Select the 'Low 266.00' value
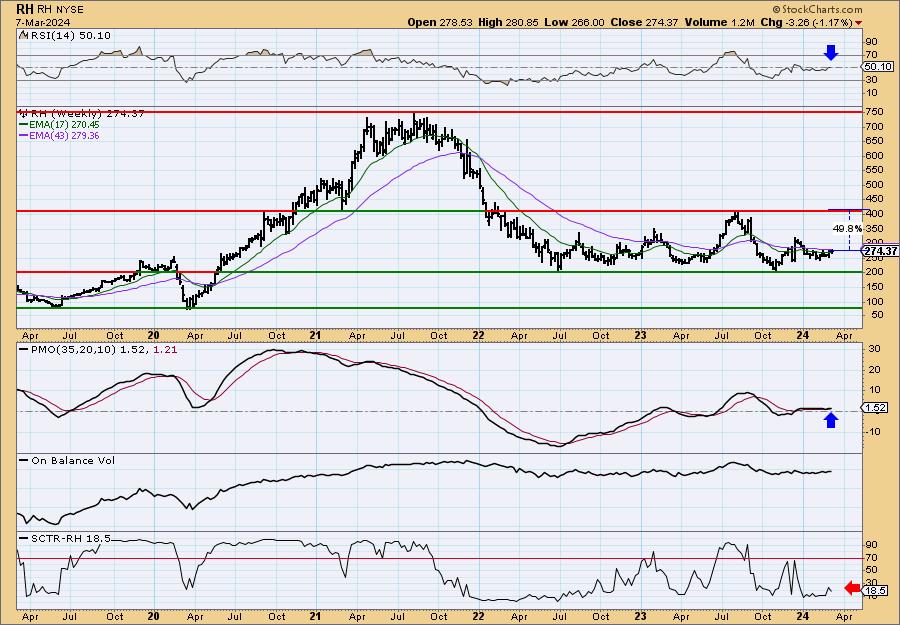Screen dimensions: 900x625 coord(574,22)
